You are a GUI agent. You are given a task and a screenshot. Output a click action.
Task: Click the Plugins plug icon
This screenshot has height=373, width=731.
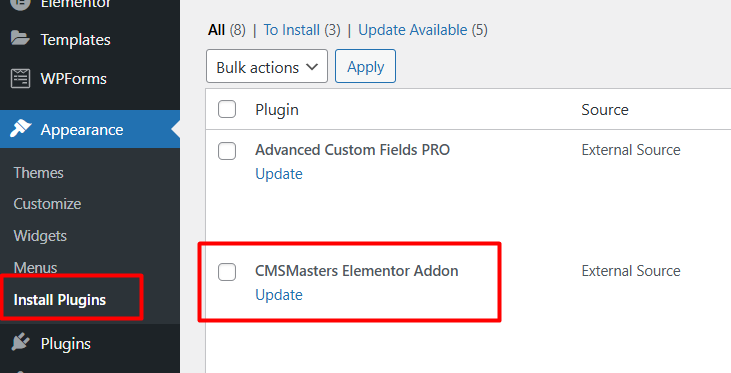20,343
